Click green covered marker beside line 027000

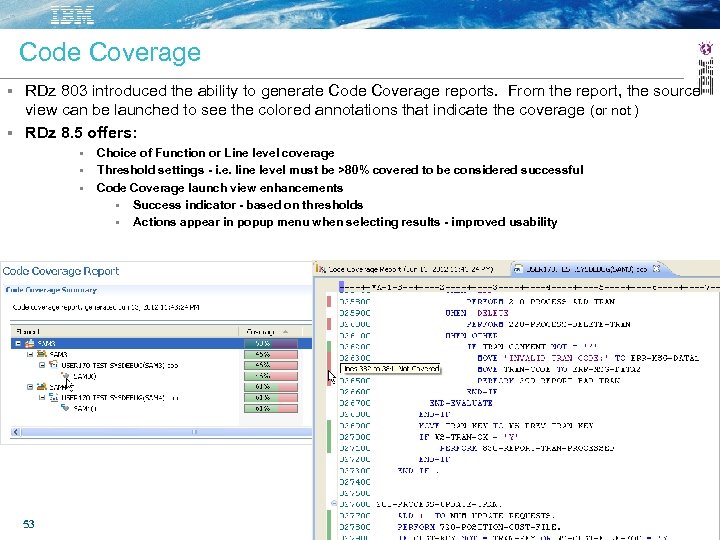pyautogui.click(x=329, y=437)
